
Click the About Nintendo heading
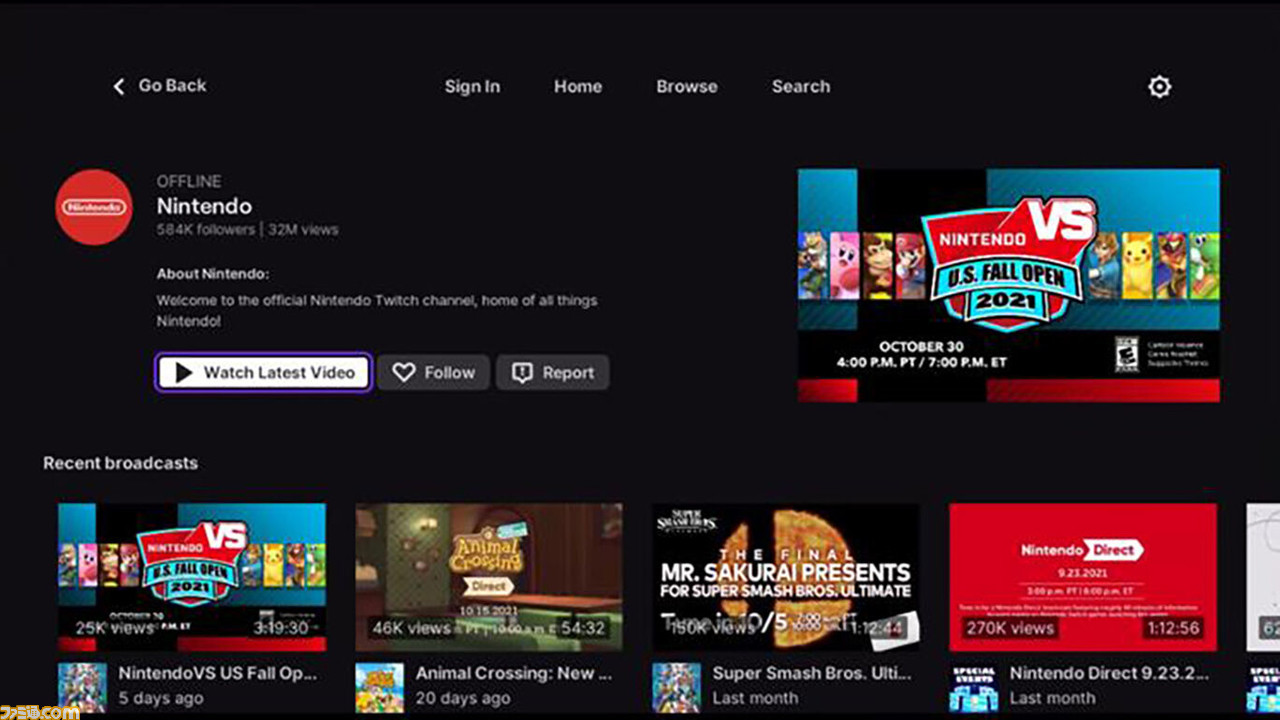point(213,273)
